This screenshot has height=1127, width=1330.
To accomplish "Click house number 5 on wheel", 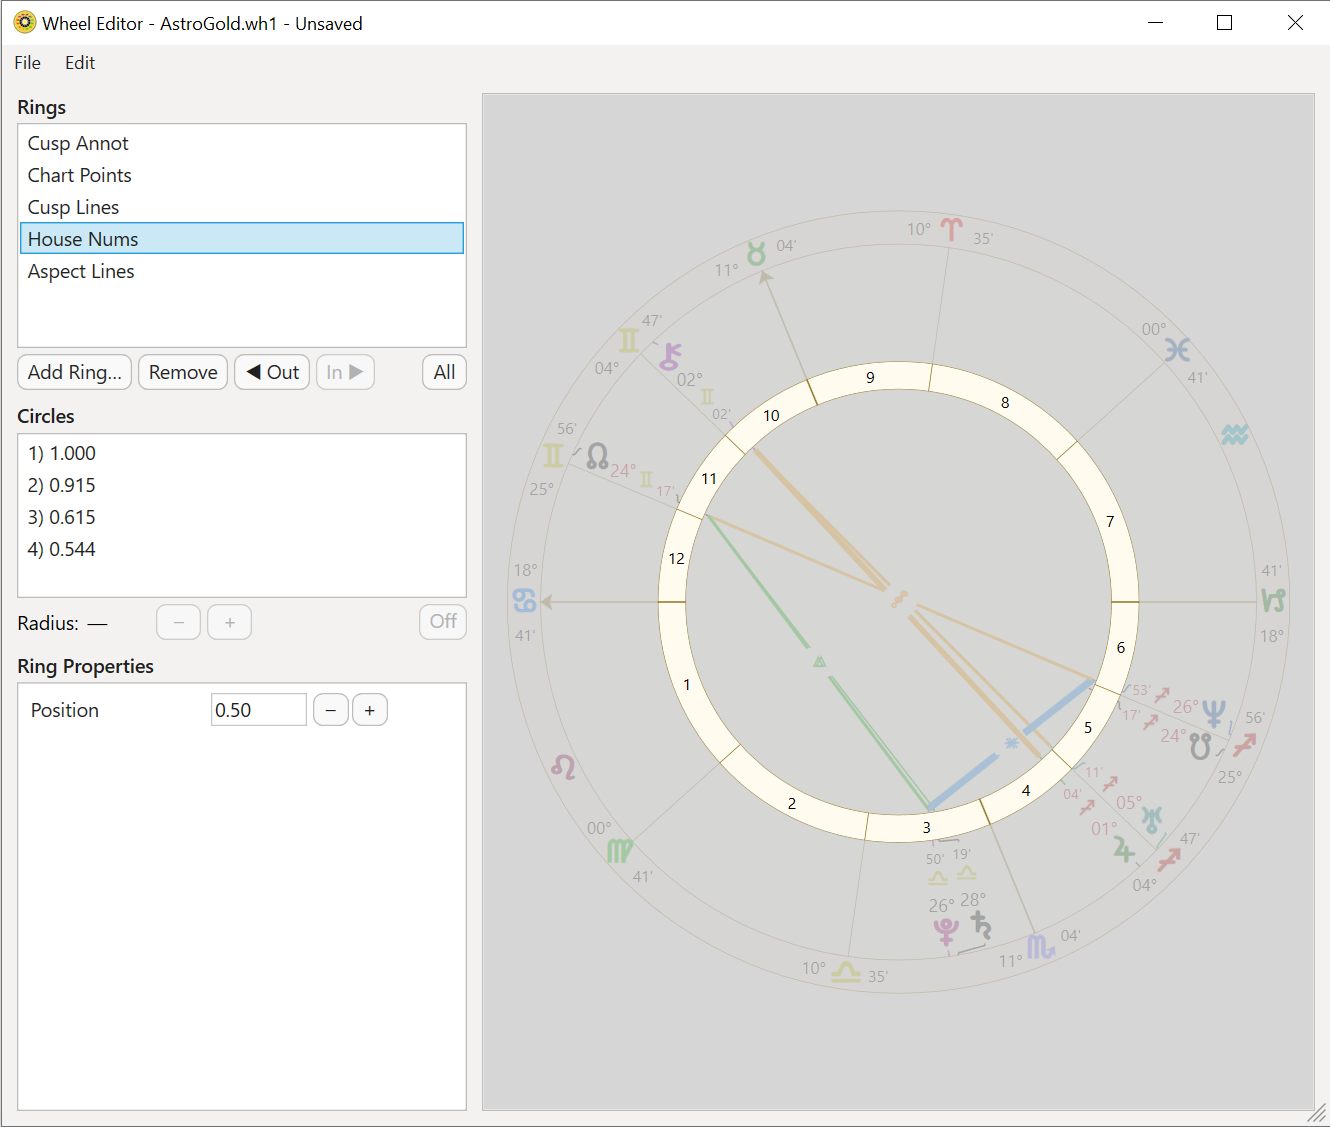I will pos(1088,727).
